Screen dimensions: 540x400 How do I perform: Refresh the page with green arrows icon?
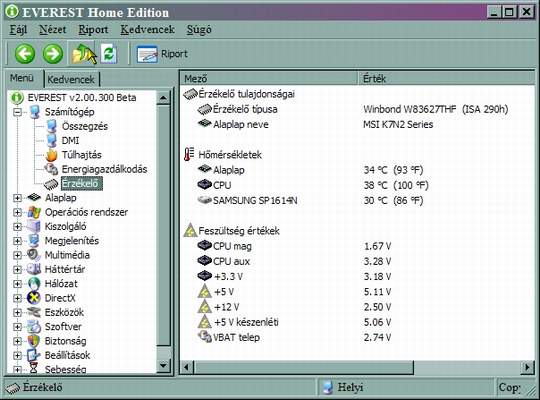pyautogui.click(x=109, y=54)
